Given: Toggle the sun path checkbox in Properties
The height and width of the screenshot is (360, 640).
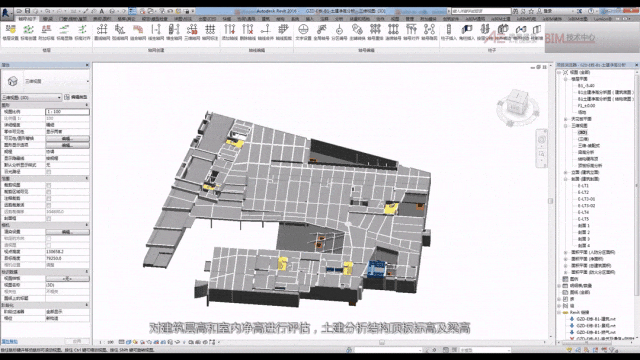Looking at the screenshot, I should (x=49, y=172).
